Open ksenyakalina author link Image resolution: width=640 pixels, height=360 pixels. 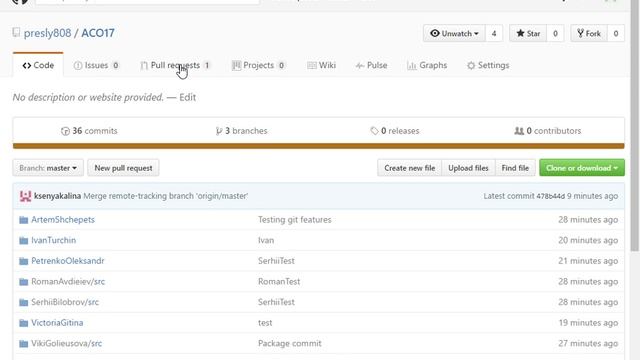(x=58, y=196)
